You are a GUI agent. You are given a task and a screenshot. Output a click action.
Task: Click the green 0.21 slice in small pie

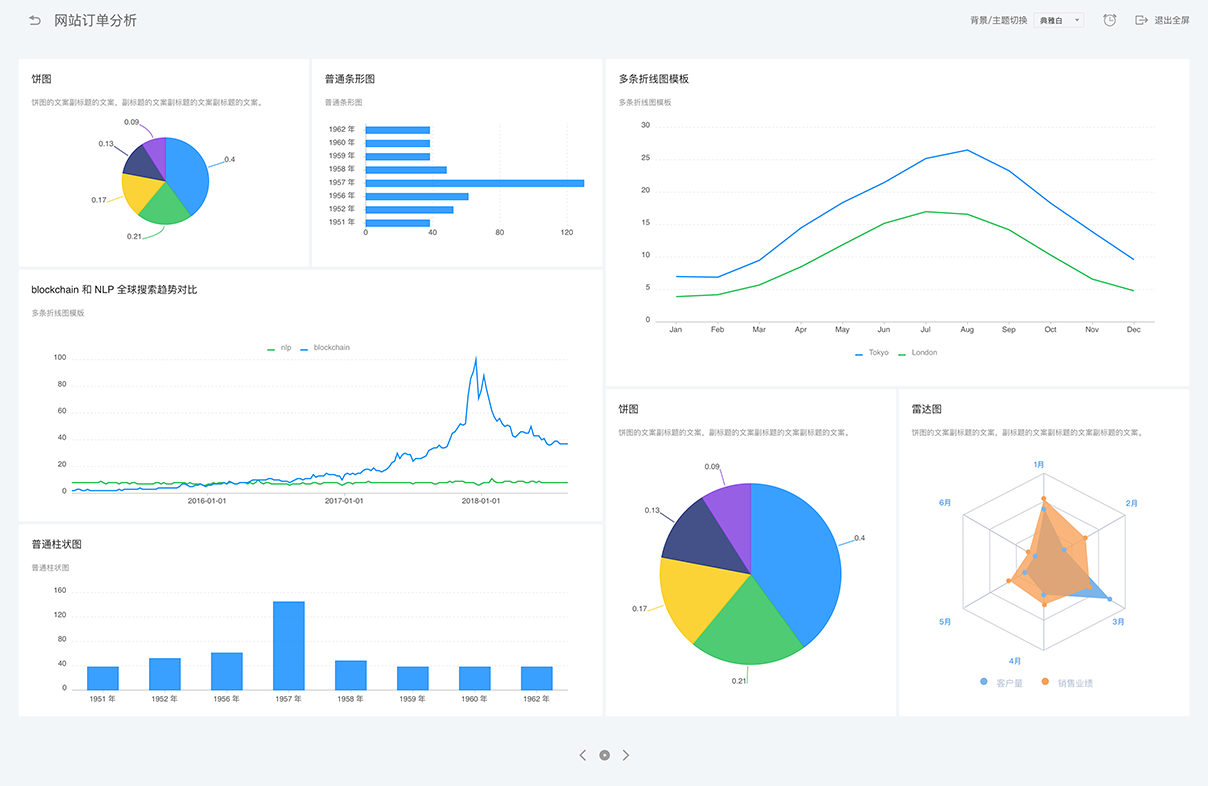pyautogui.click(x=165, y=205)
